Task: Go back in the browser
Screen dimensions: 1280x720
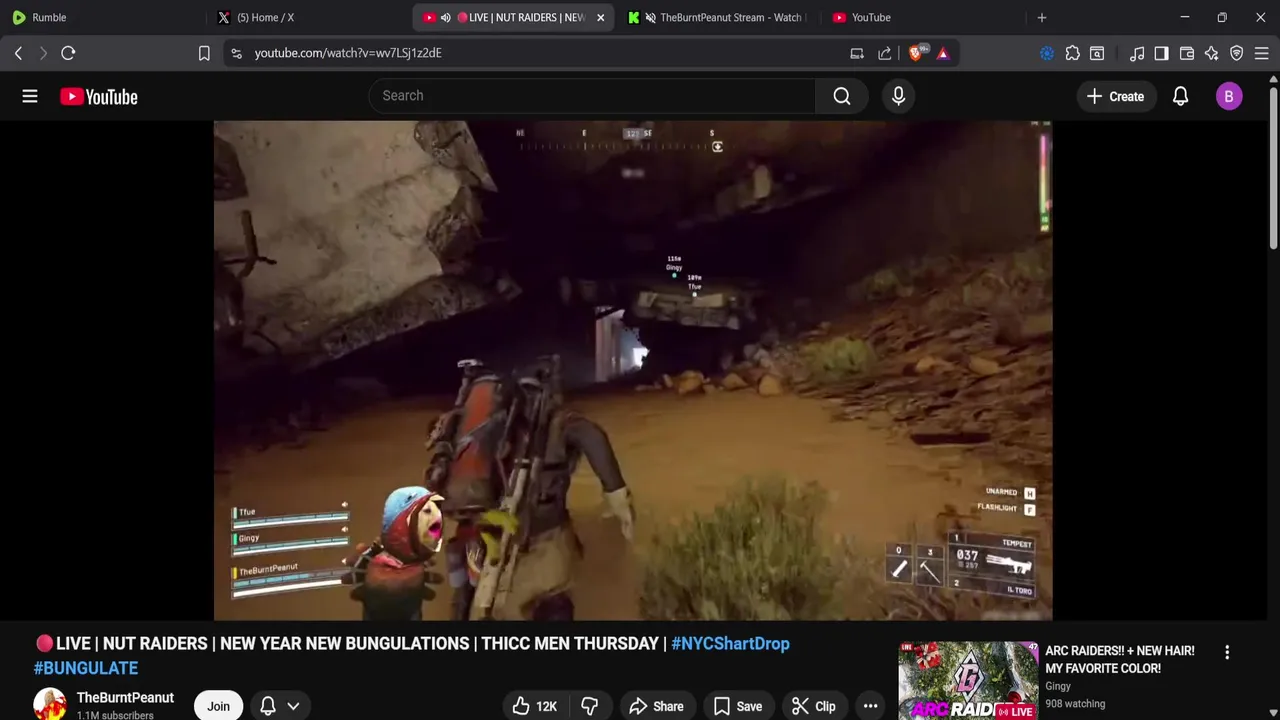Action: point(18,53)
